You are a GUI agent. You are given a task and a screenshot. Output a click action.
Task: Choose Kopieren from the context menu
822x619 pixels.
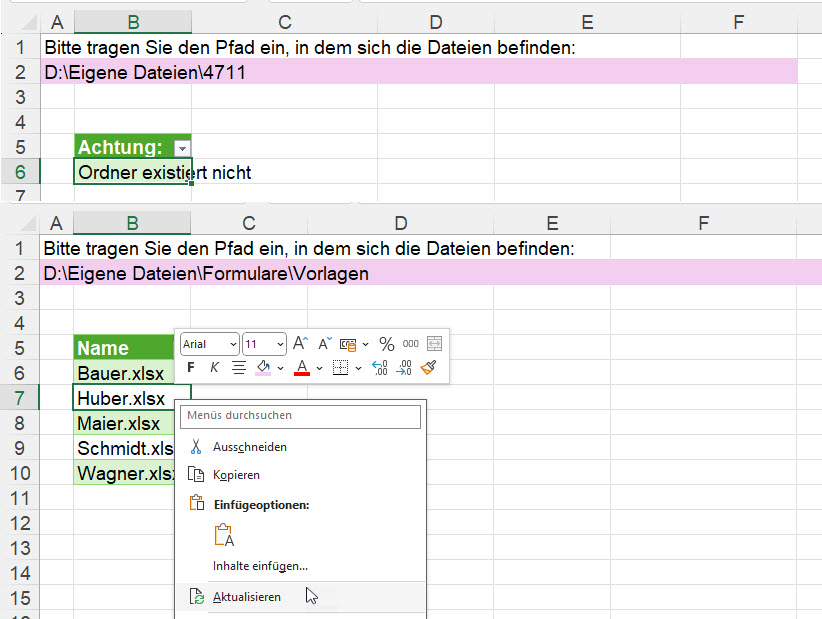point(236,475)
